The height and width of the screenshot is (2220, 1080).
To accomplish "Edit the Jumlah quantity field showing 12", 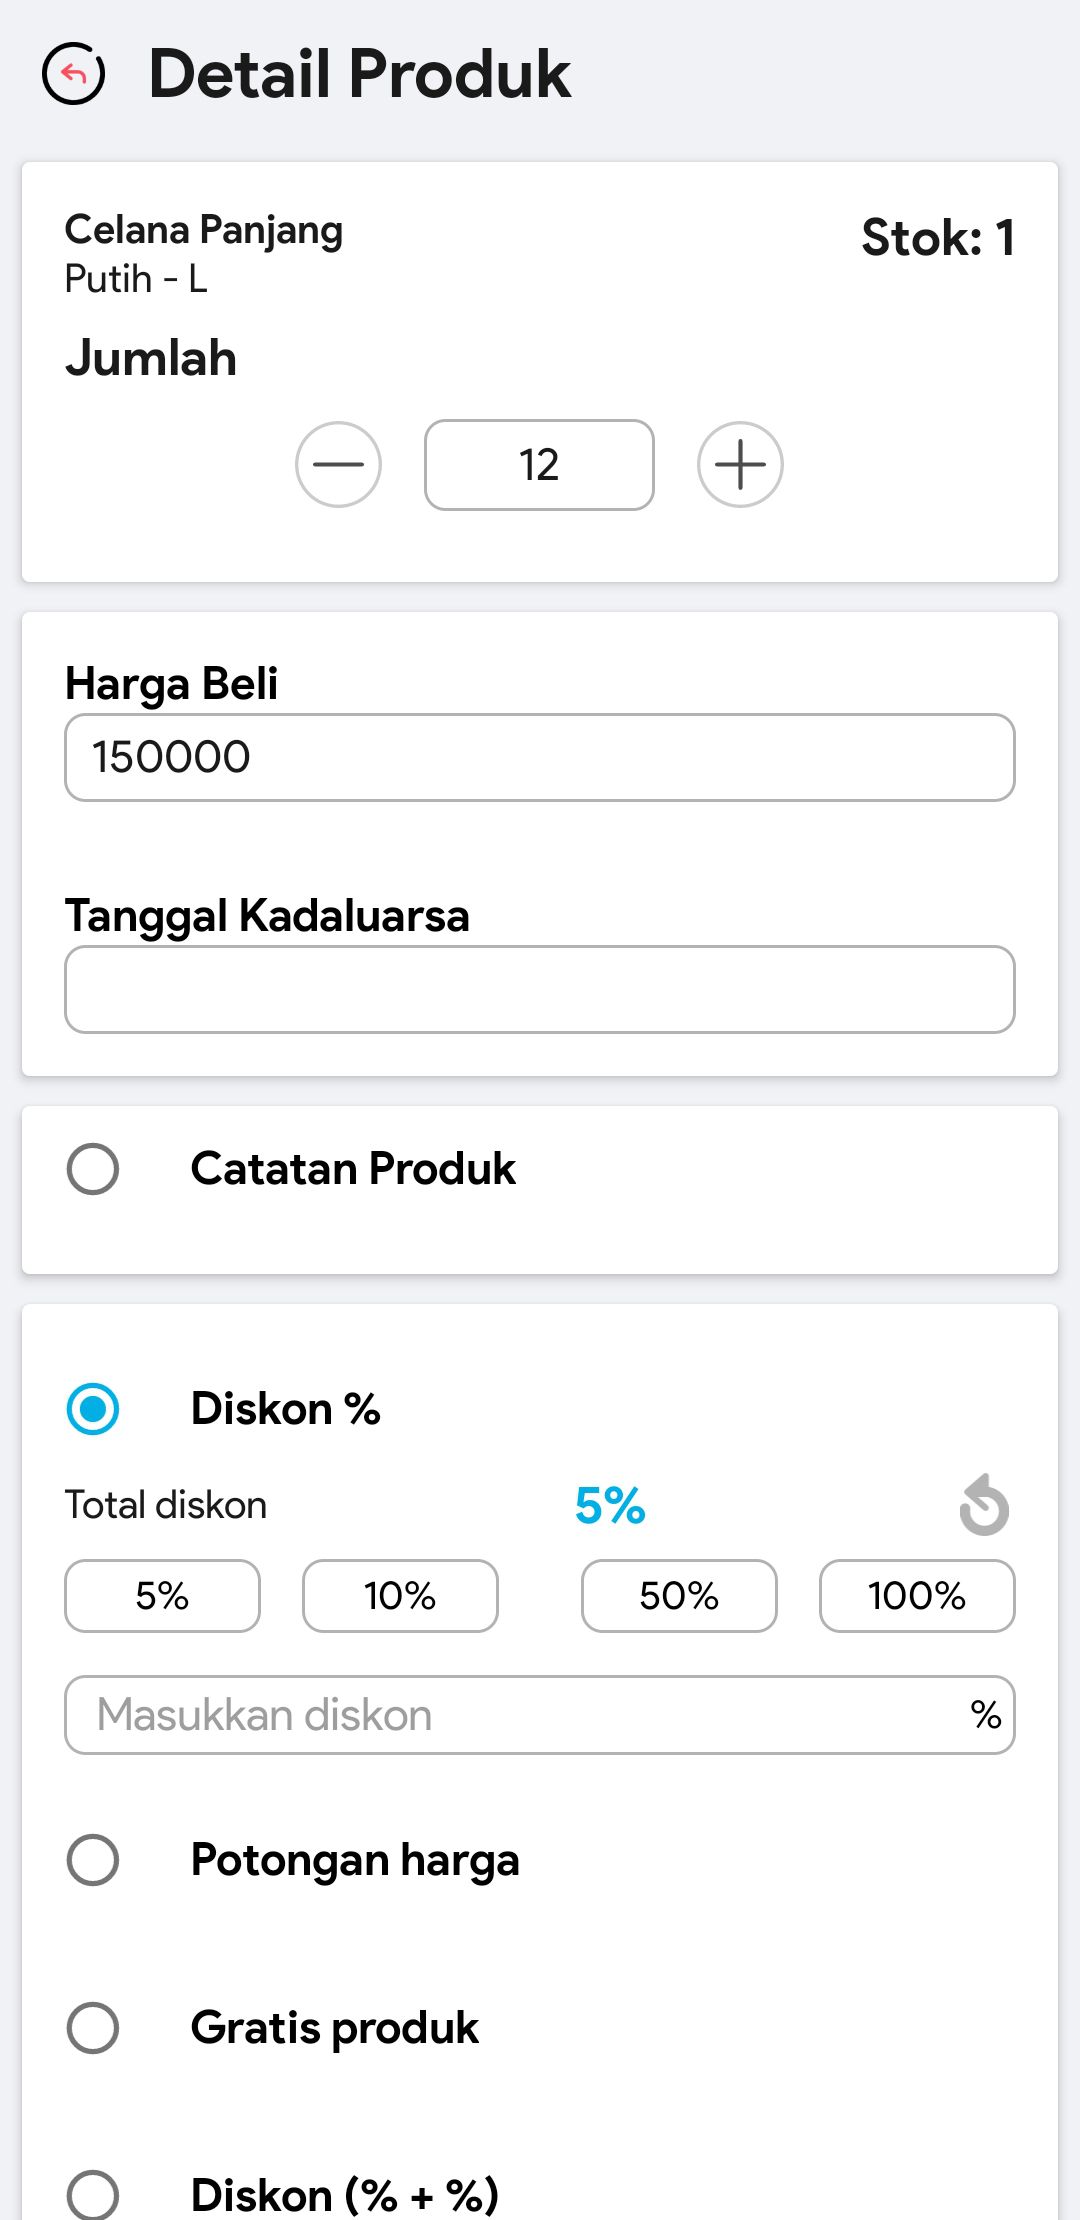I will pos(539,465).
